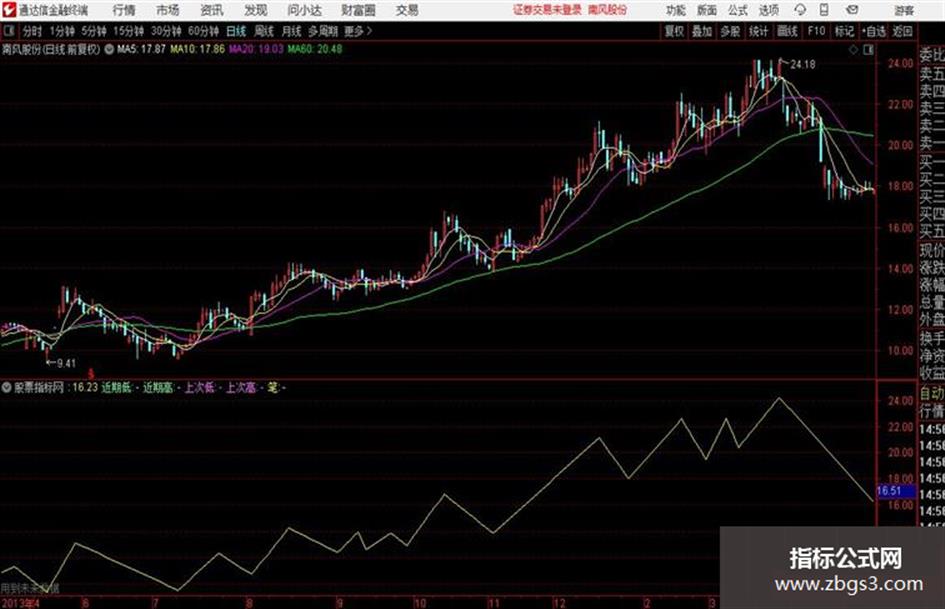
Task: Open the mail envelope icon
Action: click(x=852, y=10)
